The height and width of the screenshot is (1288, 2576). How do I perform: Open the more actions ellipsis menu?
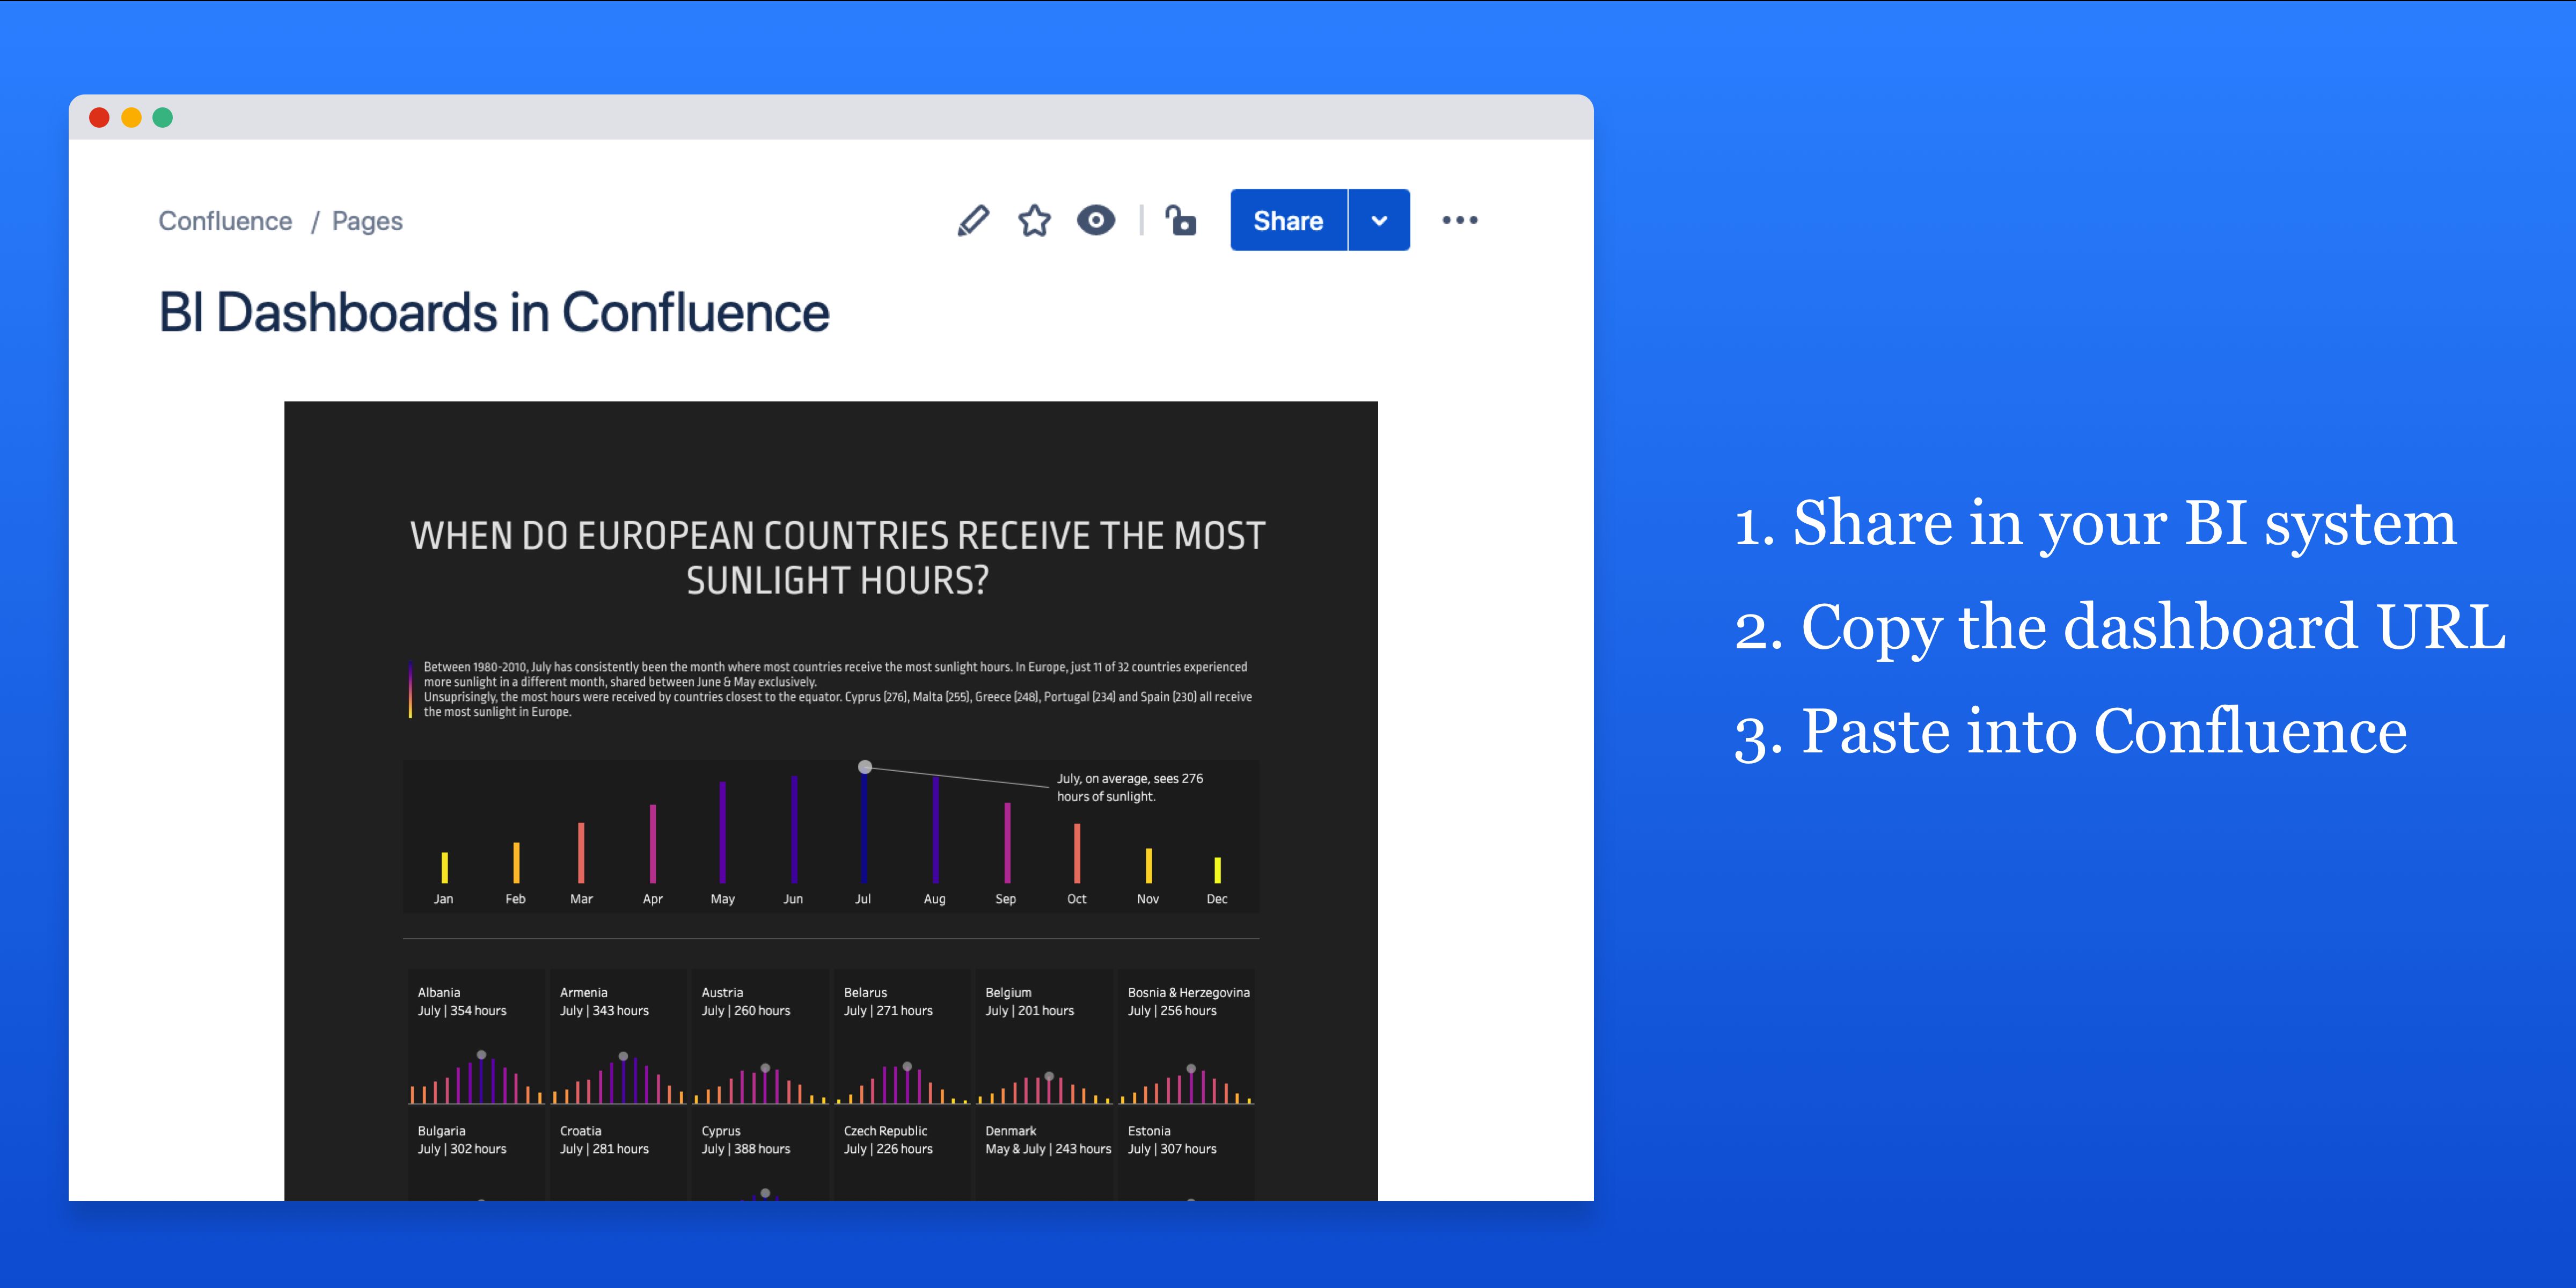click(x=1460, y=220)
